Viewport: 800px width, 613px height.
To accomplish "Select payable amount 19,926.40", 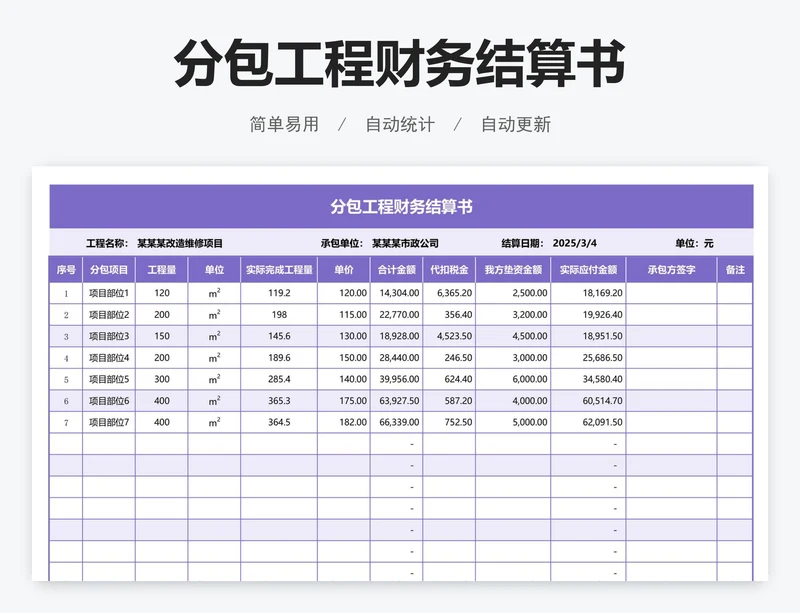I will (x=603, y=315).
